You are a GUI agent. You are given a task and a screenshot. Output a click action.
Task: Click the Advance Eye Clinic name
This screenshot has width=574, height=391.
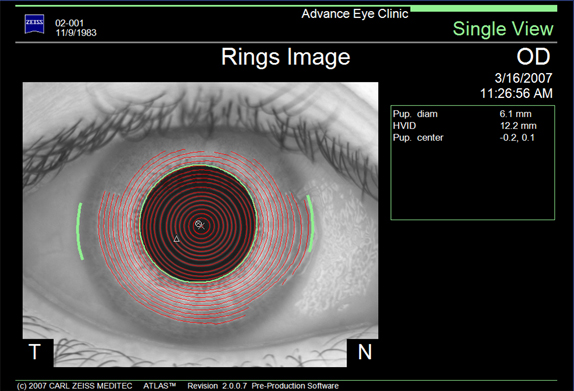tap(355, 14)
